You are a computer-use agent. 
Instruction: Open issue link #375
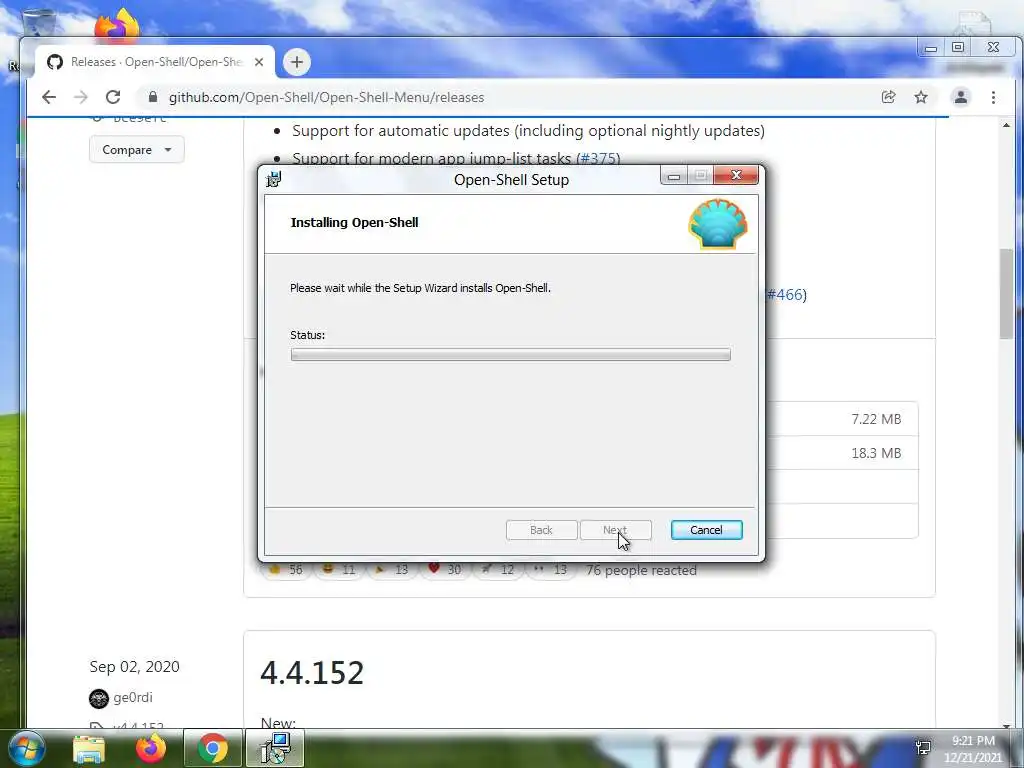point(598,159)
